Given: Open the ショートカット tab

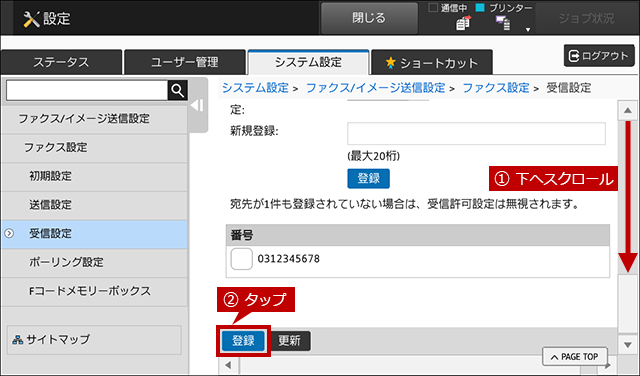Looking at the screenshot, I should pos(432,62).
